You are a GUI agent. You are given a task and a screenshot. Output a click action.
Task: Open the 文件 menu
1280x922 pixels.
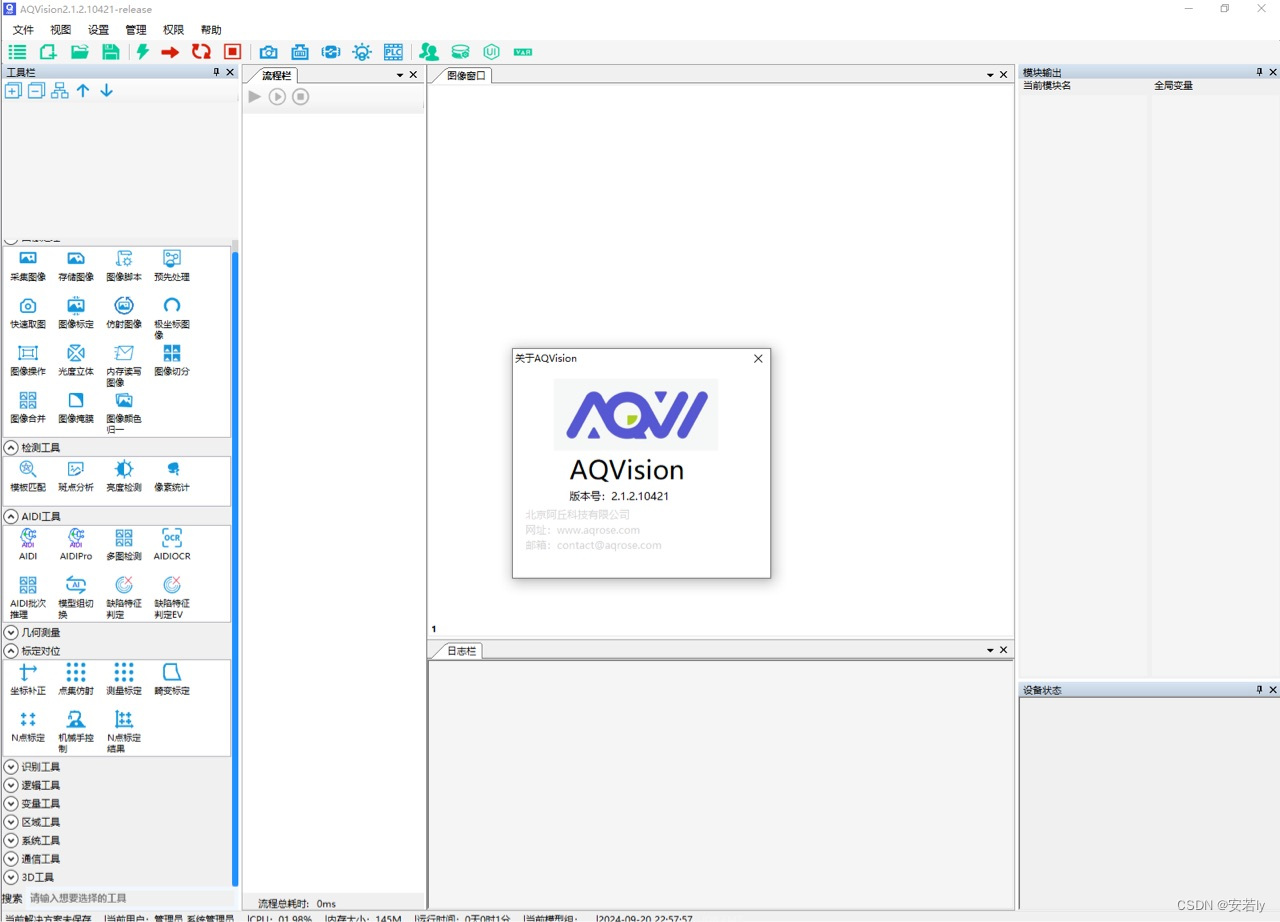(x=23, y=30)
